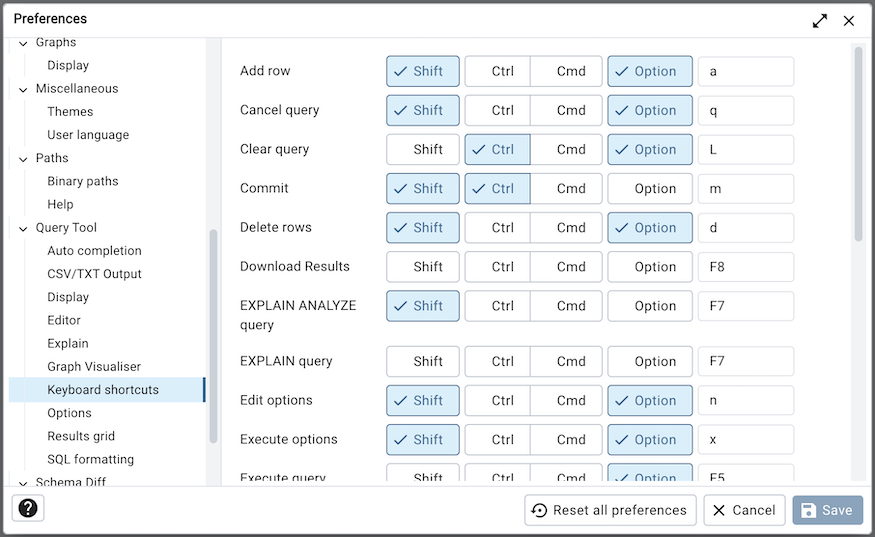Collapse the Miscellaneous tree node

(23, 89)
